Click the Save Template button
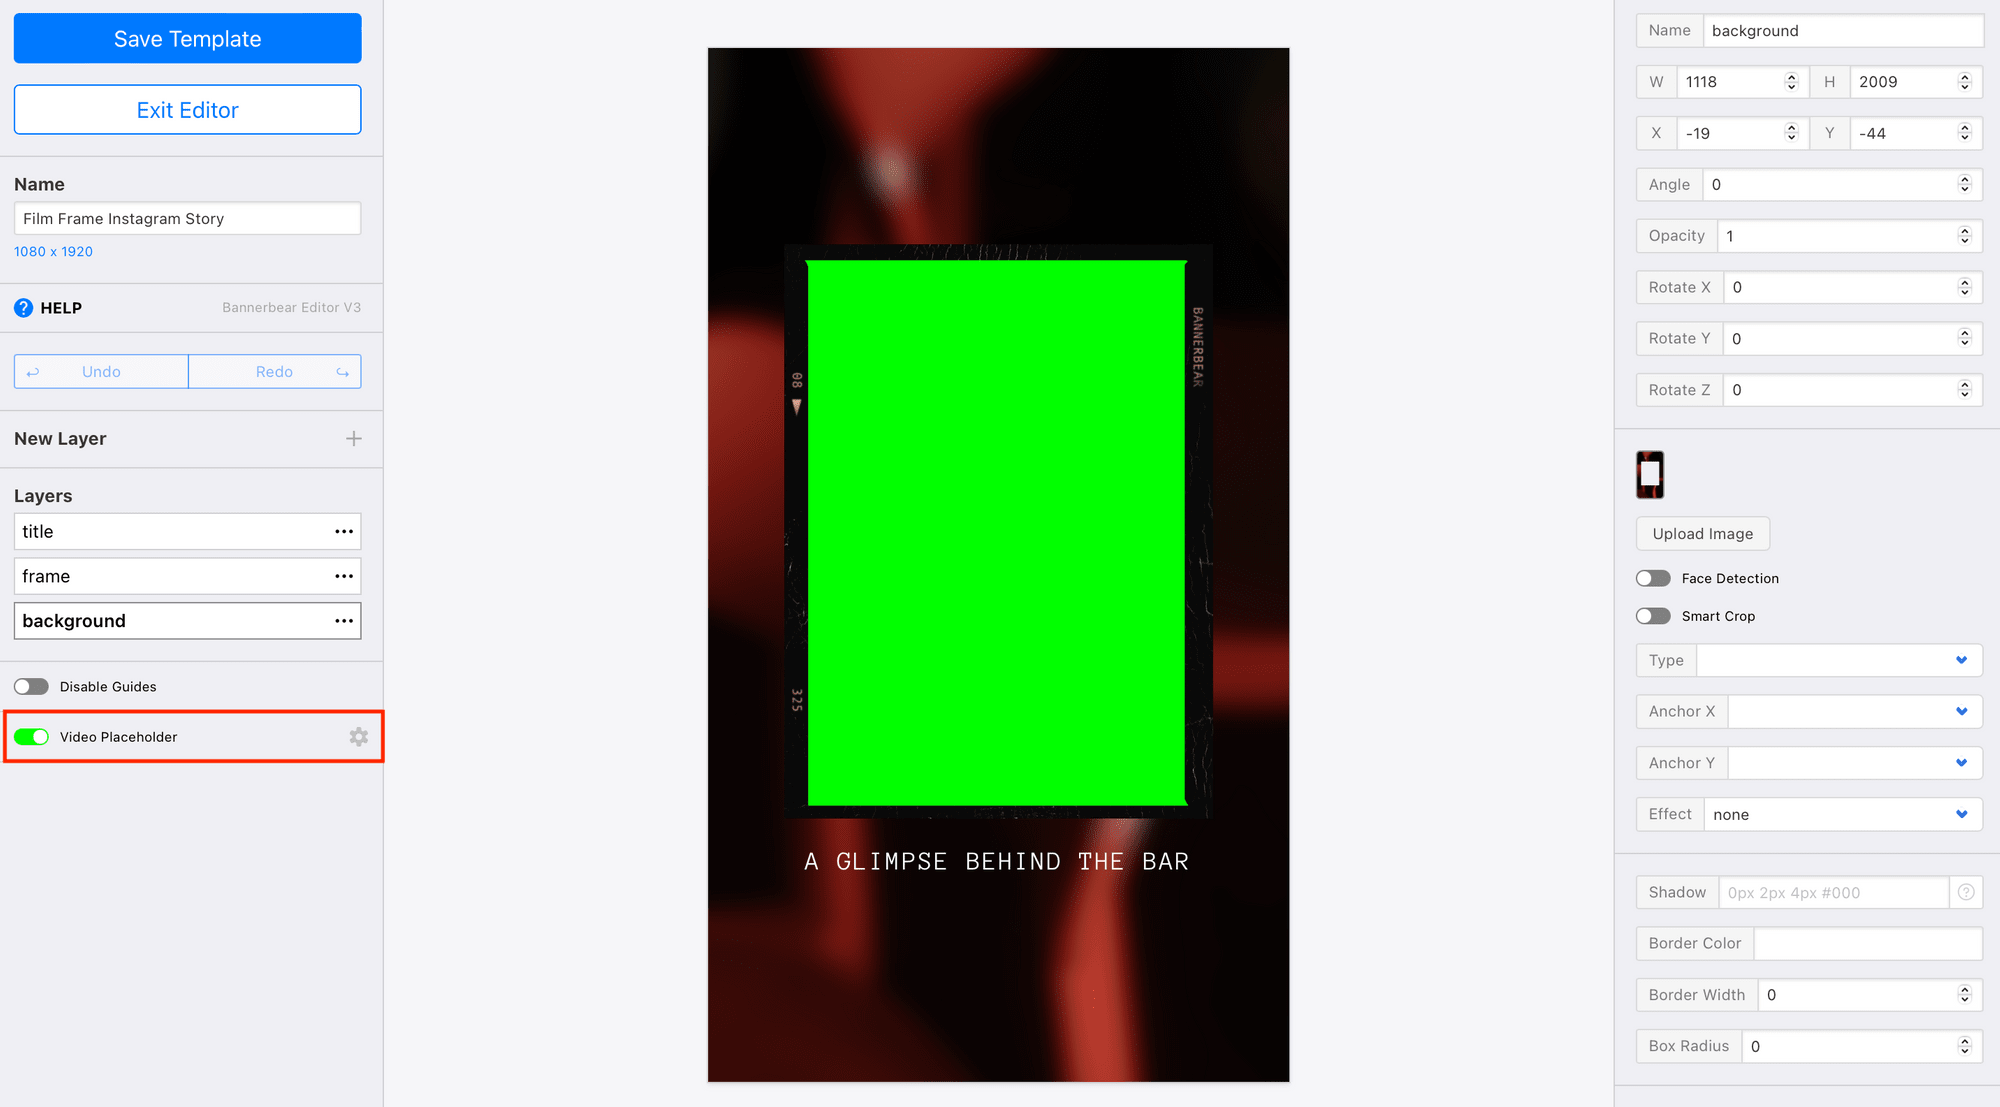 (x=187, y=38)
